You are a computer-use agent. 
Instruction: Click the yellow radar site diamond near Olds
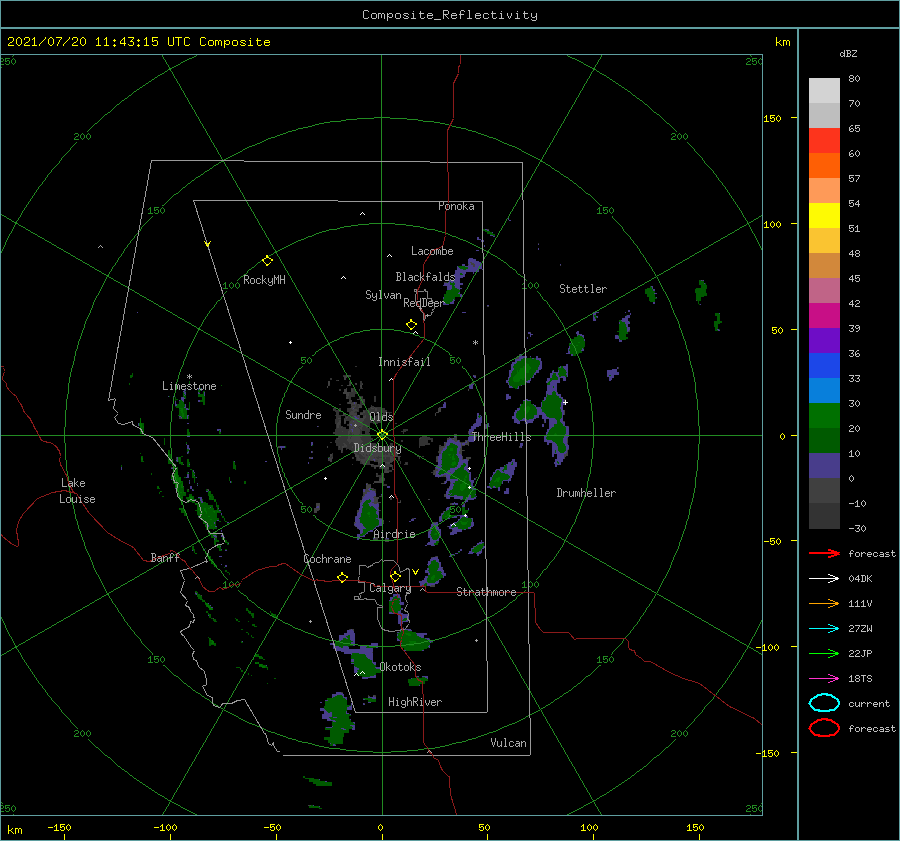pyautogui.click(x=382, y=435)
